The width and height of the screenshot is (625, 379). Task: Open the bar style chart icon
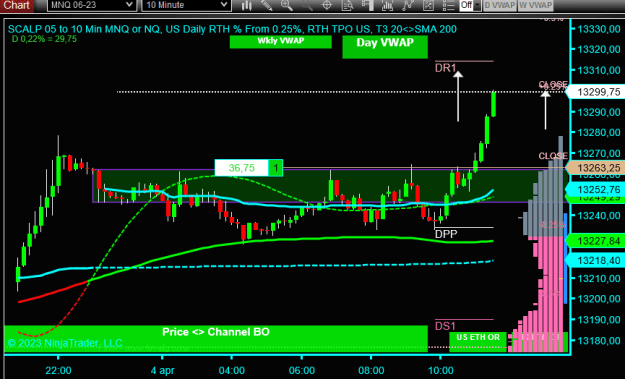click(x=247, y=5)
